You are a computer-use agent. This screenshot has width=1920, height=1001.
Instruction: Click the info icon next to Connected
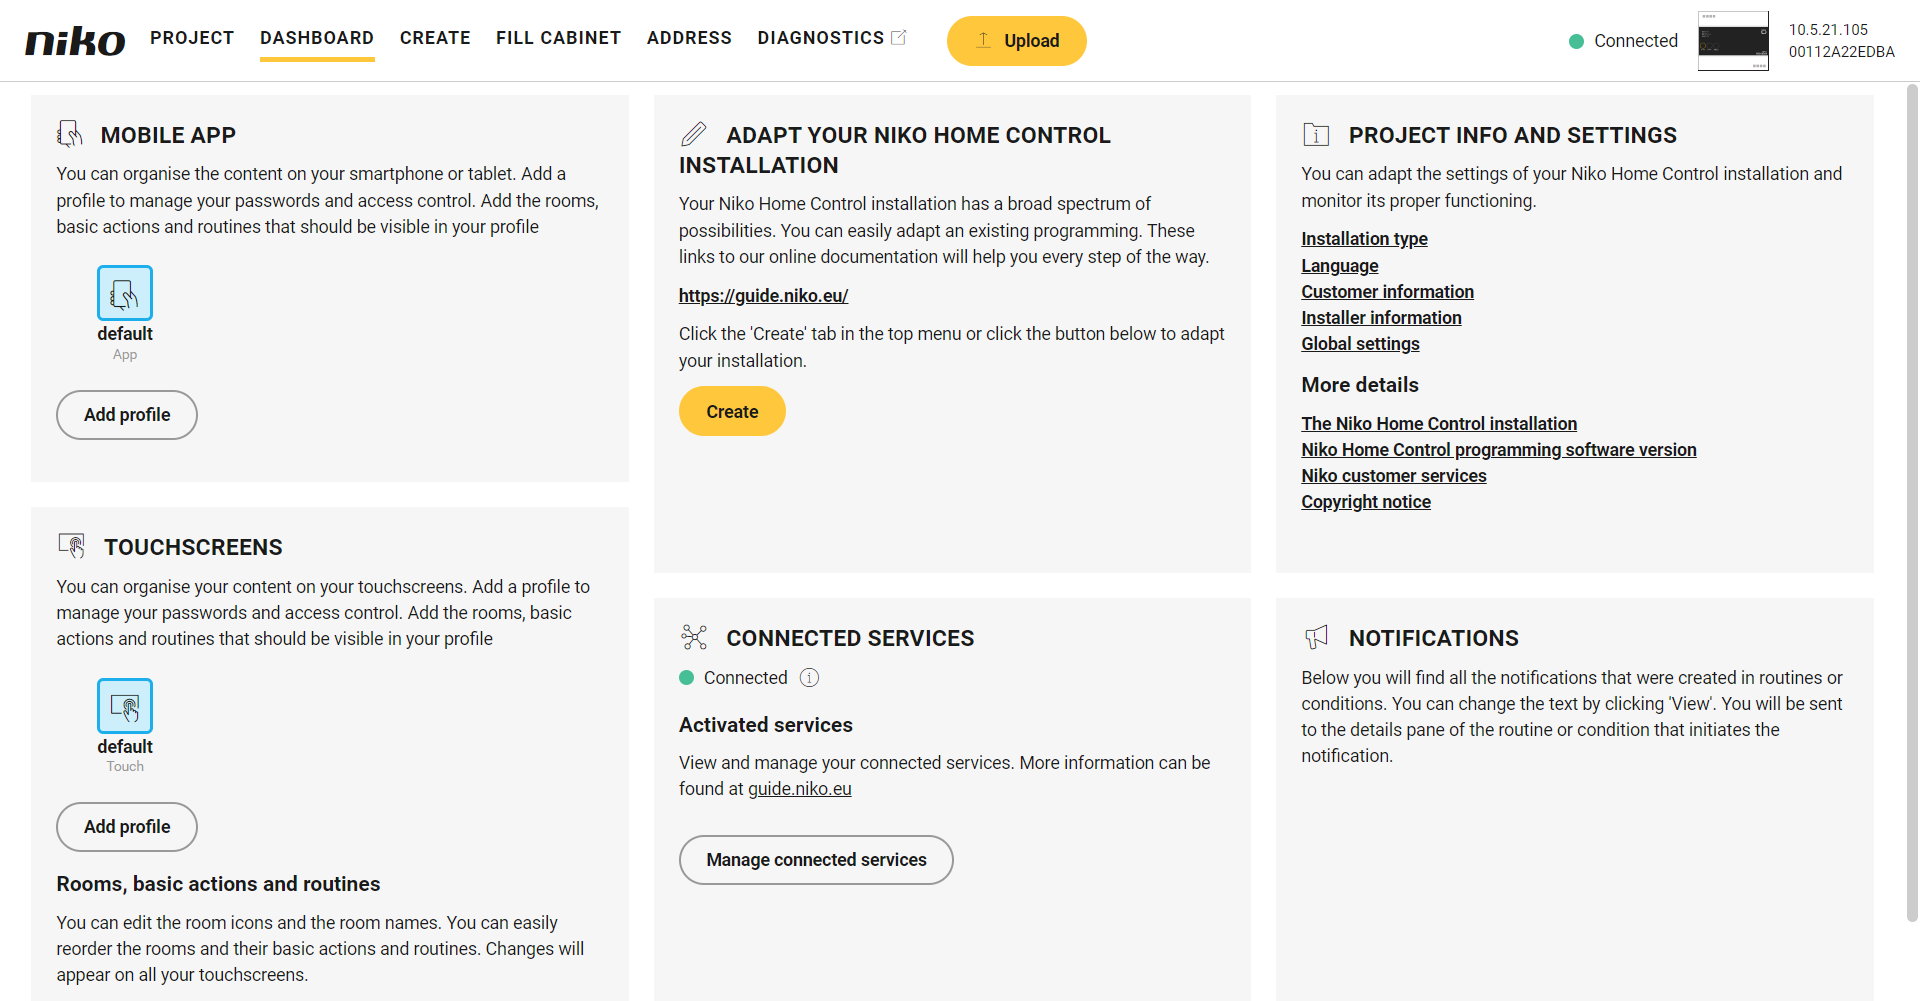[x=809, y=678]
